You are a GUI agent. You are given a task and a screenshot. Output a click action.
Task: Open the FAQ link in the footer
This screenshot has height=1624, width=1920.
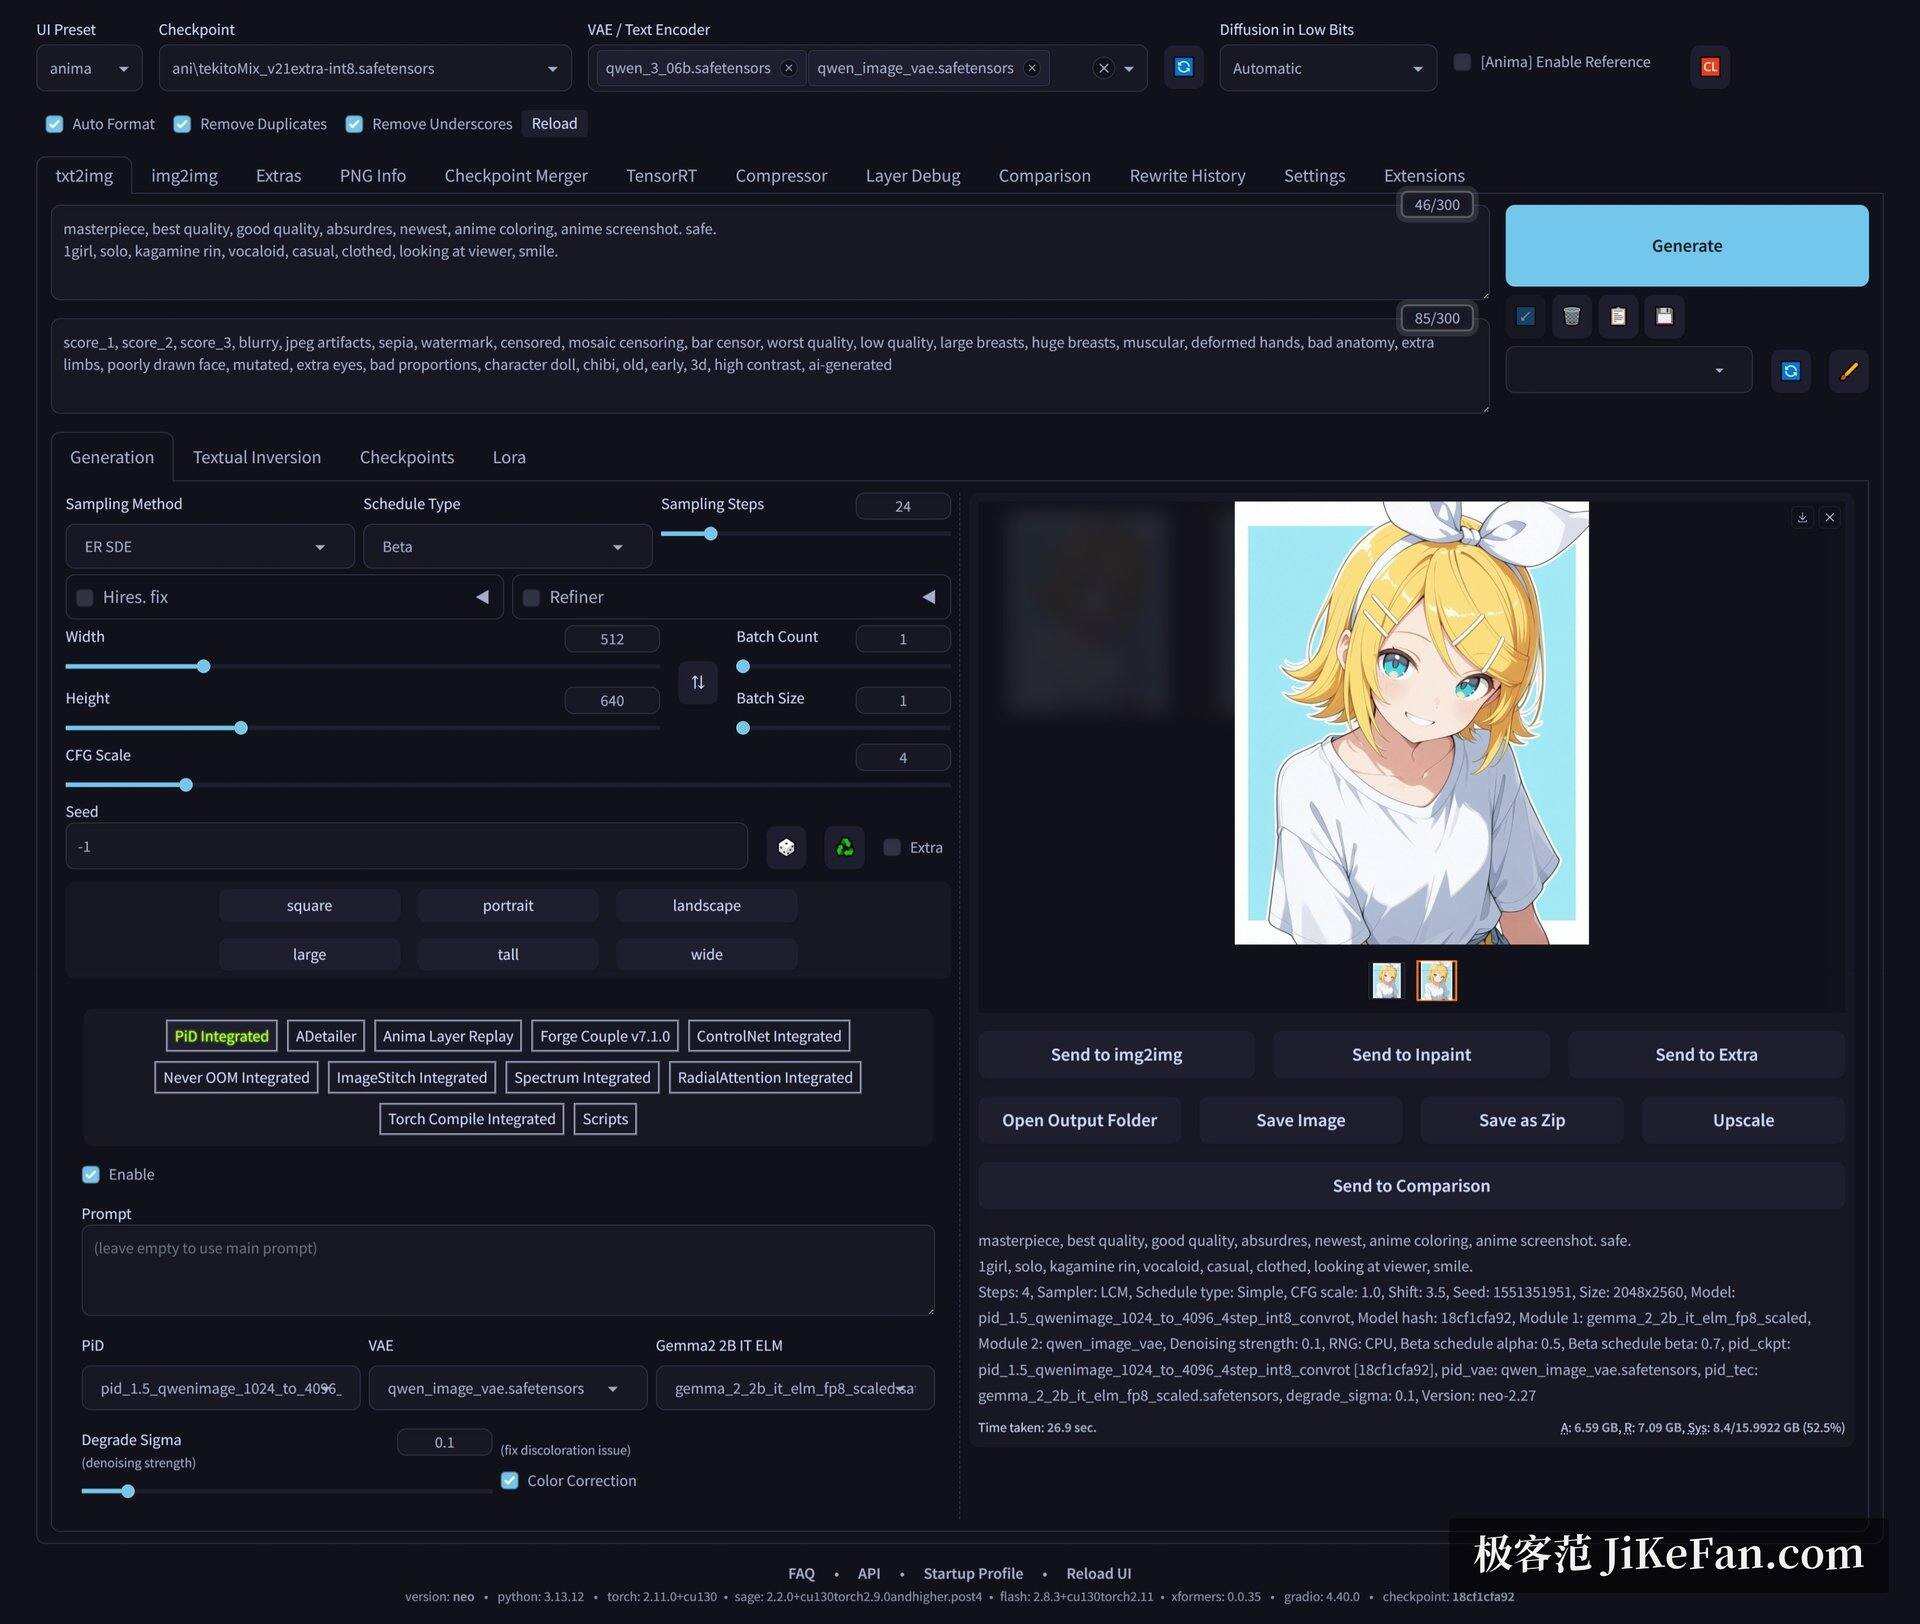(x=801, y=1573)
